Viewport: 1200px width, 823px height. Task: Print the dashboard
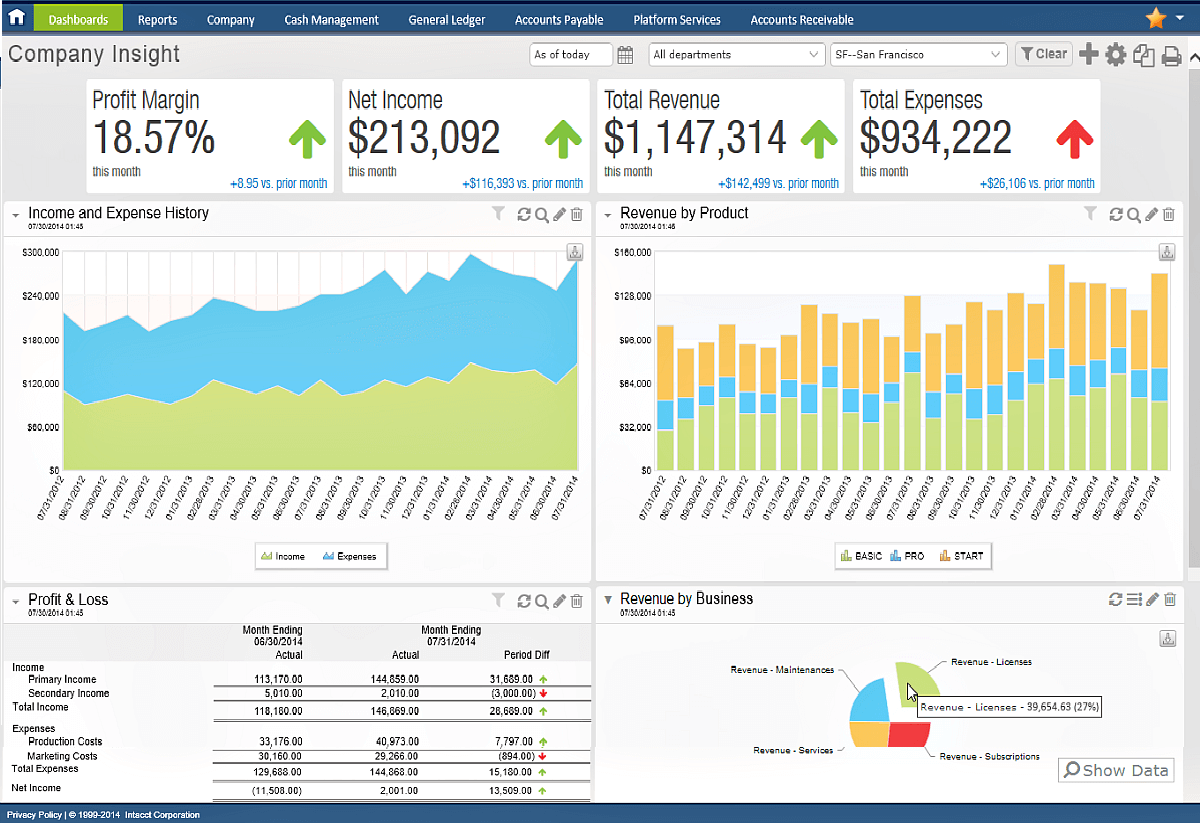point(1168,54)
